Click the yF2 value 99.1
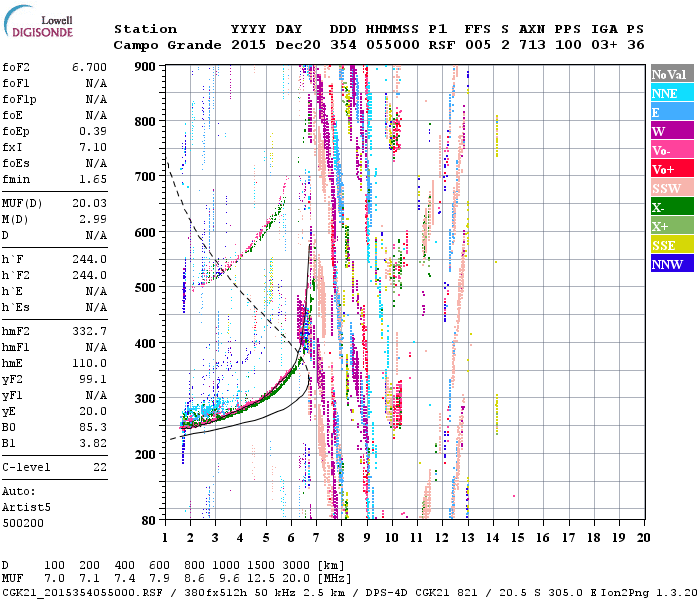This screenshot has width=700, height=600. [93, 379]
